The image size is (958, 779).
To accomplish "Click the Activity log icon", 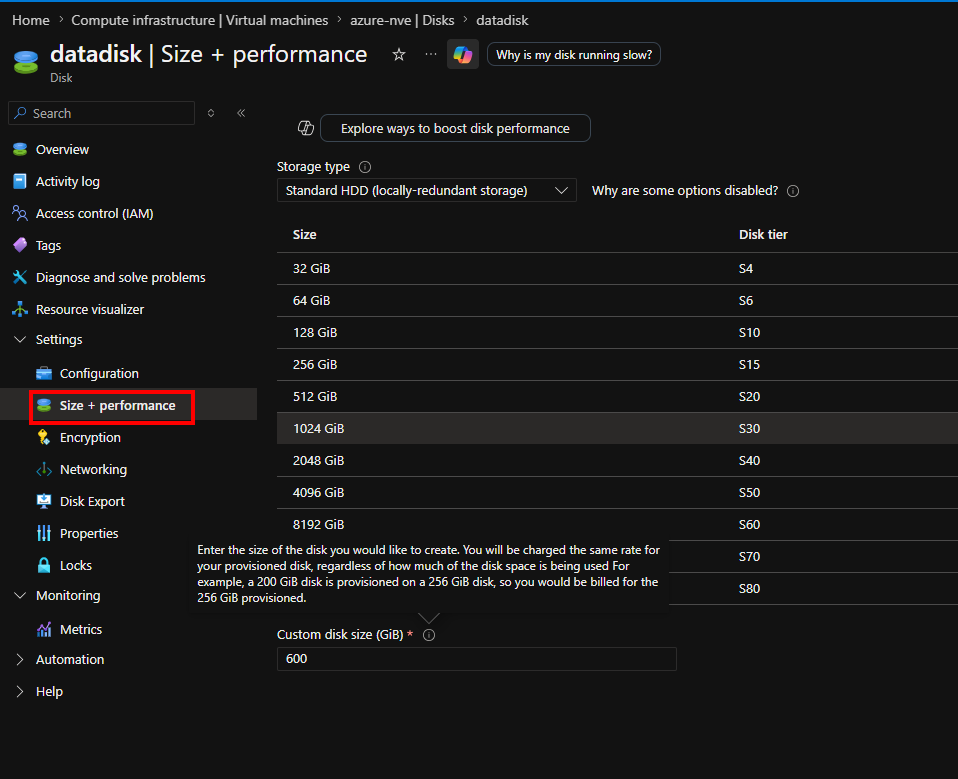I will tap(20, 181).
